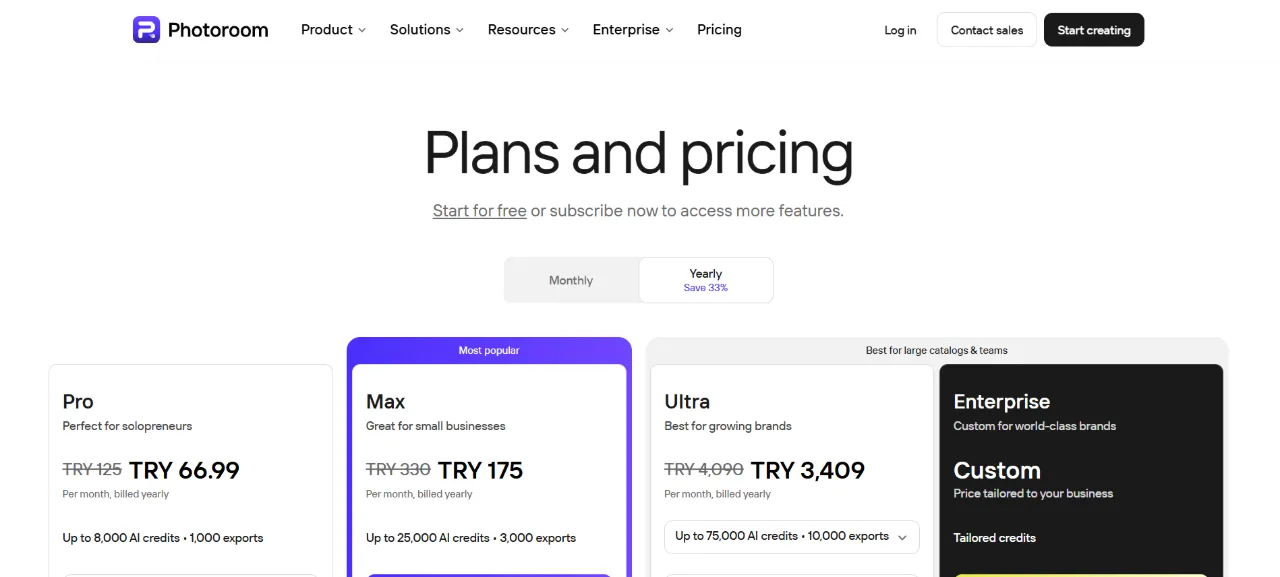Click the Photoroom logo icon
Image resolution: width=1280 pixels, height=577 pixels.
click(x=146, y=30)
